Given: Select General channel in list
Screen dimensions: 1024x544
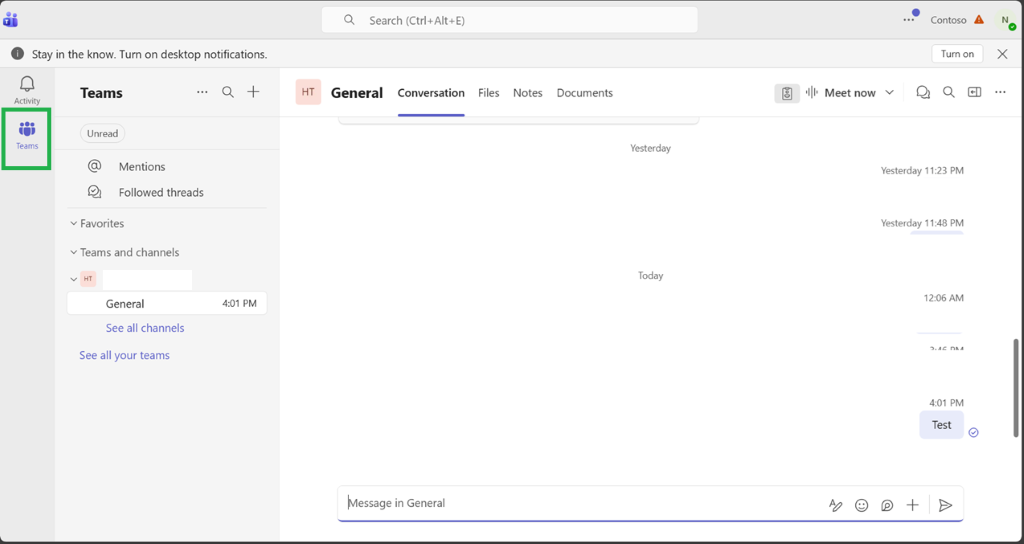Looking at the screenshot, I should [167, 303].
